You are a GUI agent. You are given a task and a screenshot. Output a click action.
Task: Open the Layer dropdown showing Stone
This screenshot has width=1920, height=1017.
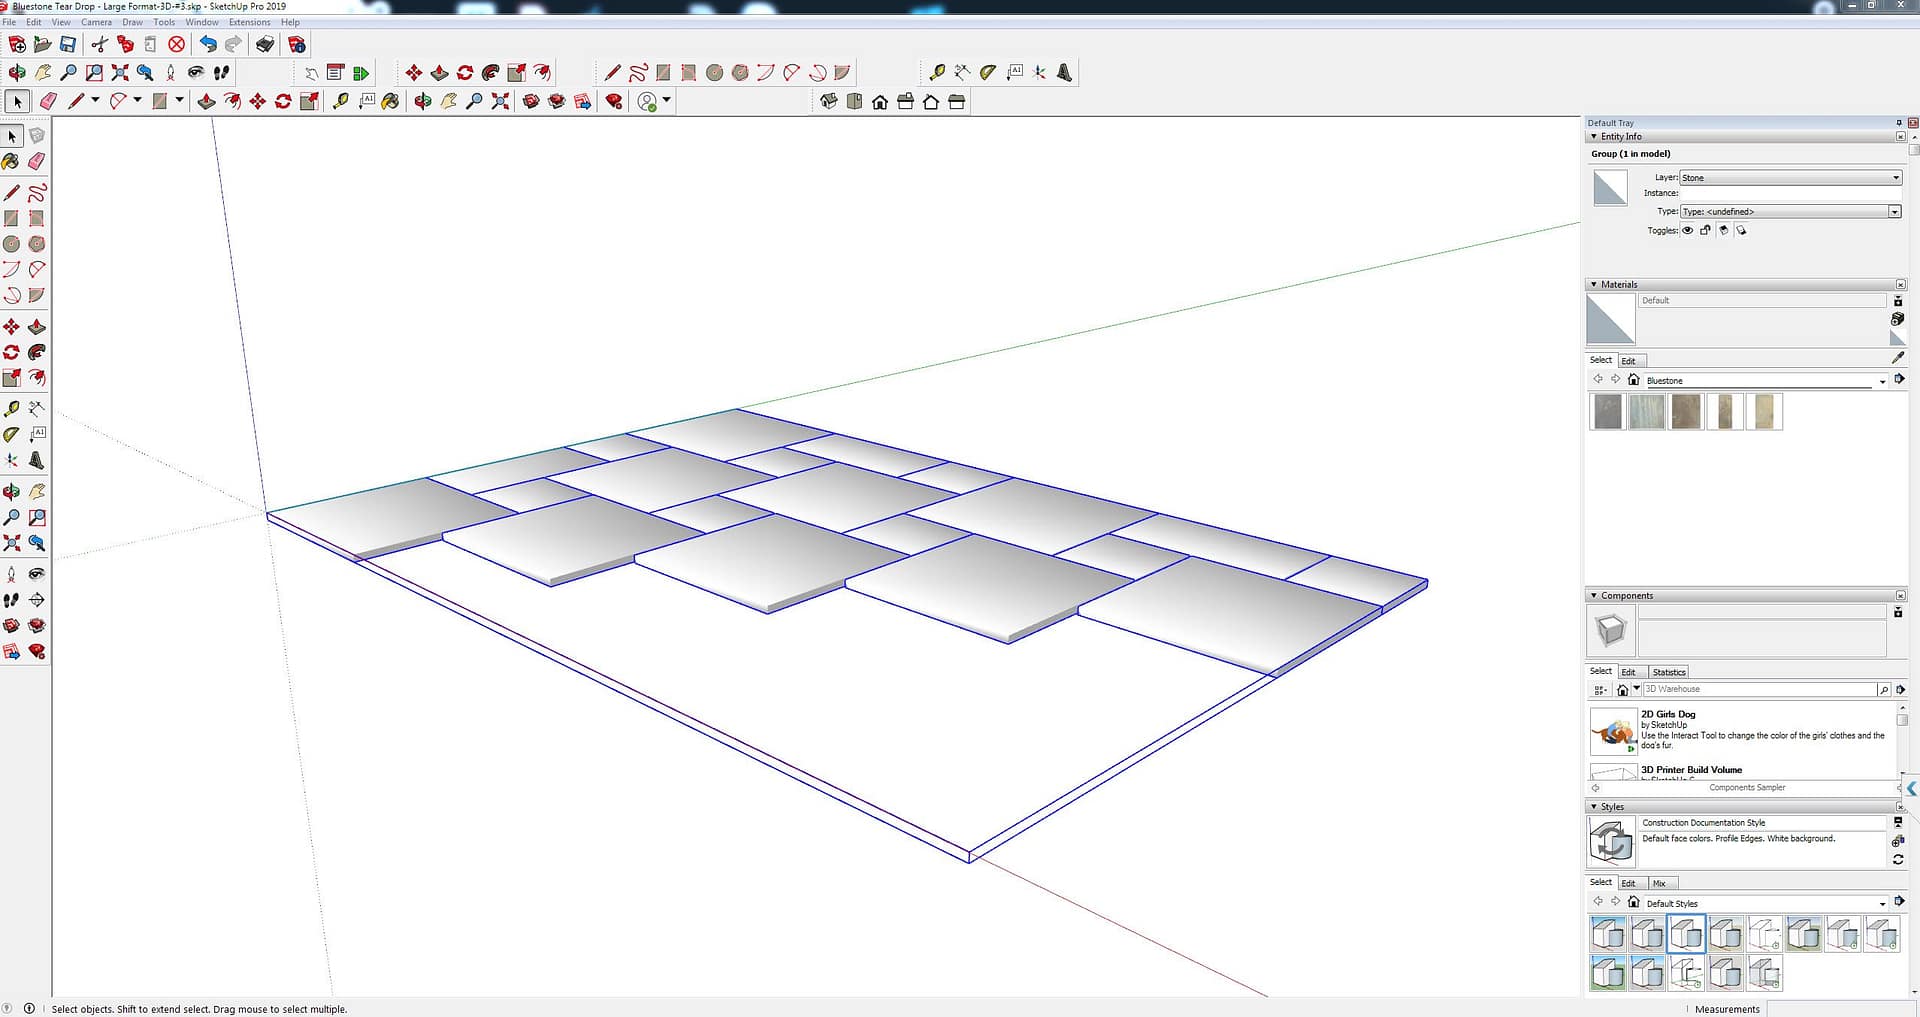click(x=1790, y=178)
